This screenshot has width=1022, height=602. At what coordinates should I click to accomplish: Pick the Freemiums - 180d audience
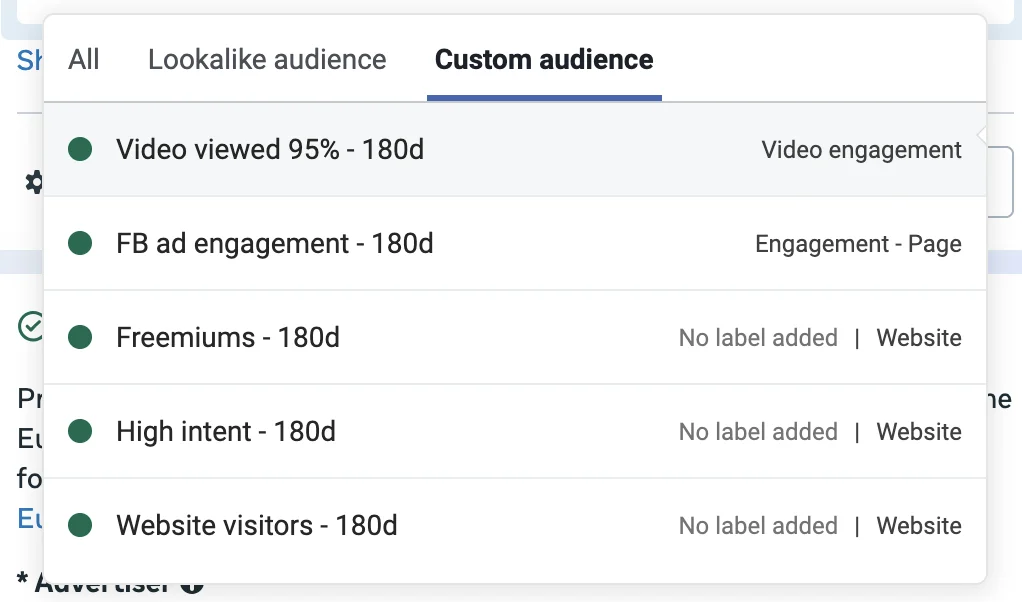pos(515,337)
